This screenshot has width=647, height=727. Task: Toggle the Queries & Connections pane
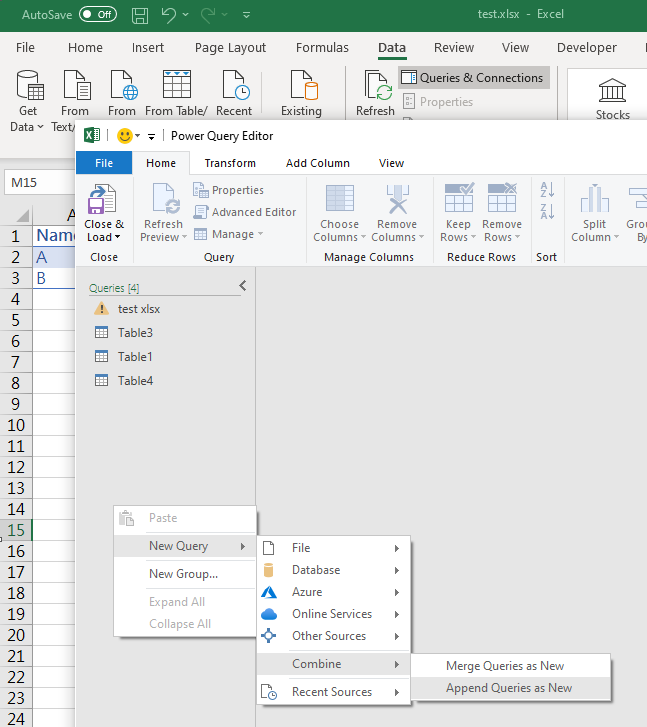click(474, 77)
